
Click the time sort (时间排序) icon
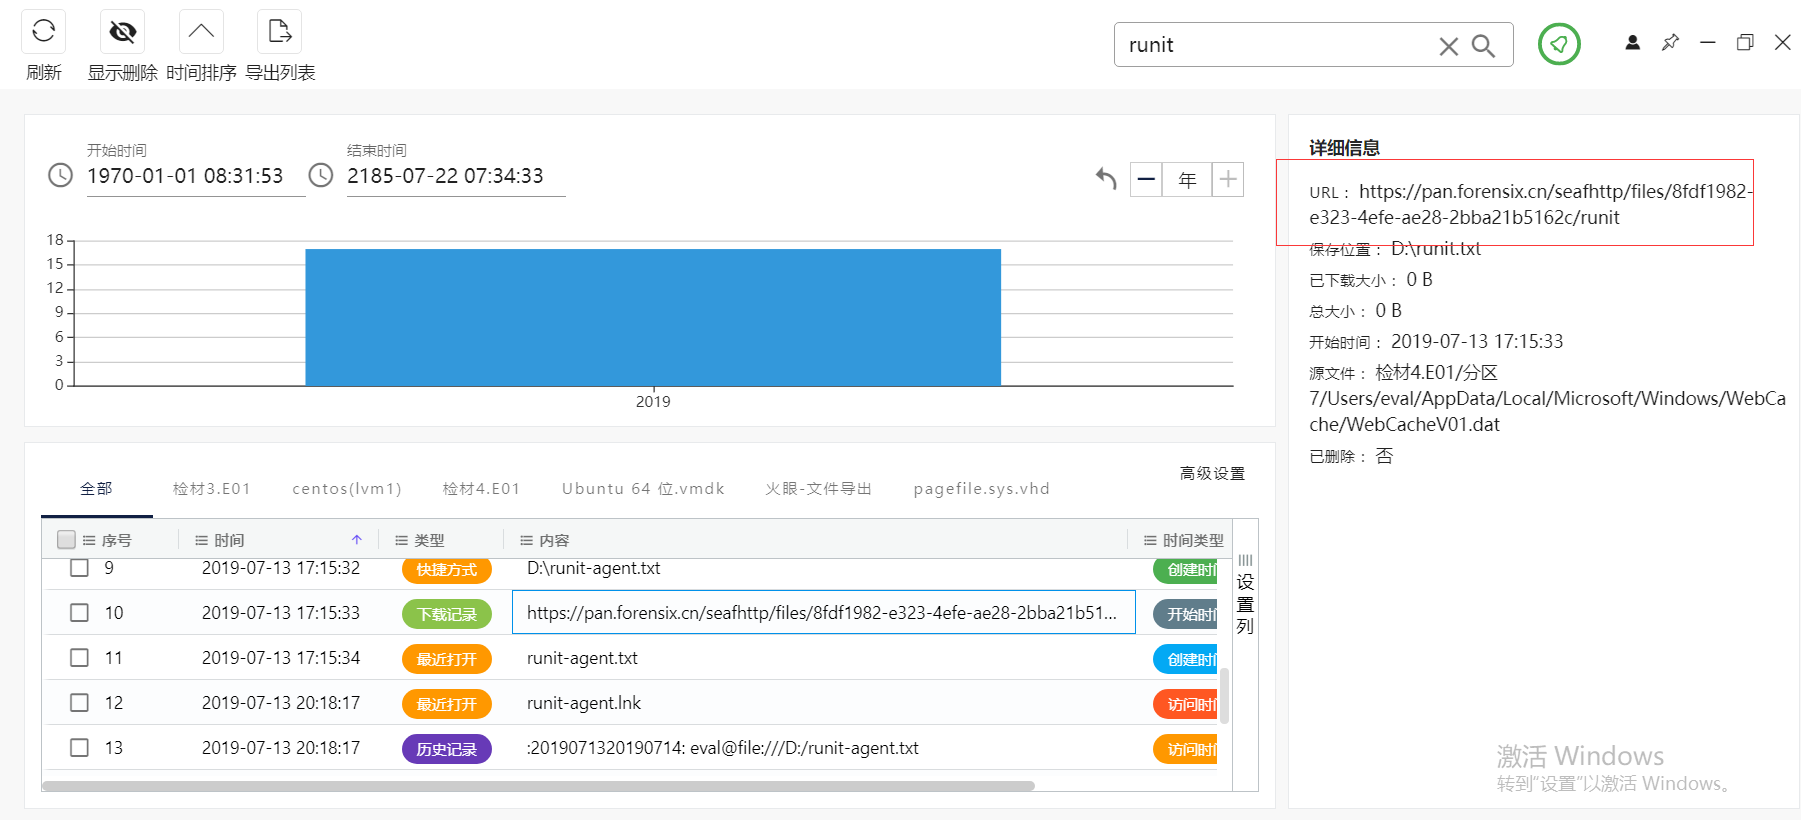(201, 31)
